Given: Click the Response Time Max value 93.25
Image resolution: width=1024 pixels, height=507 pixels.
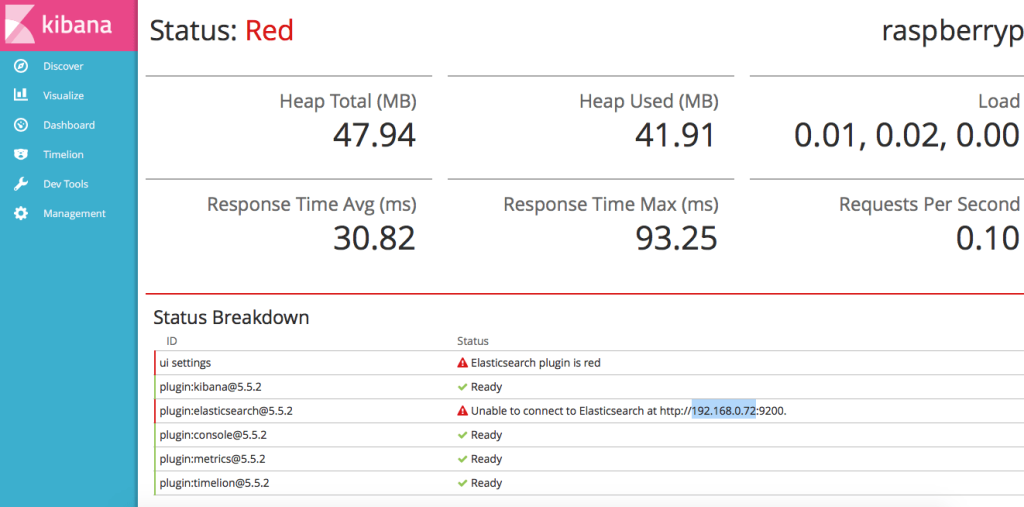Looking at the screenshot, I should [x=676, y=237].
